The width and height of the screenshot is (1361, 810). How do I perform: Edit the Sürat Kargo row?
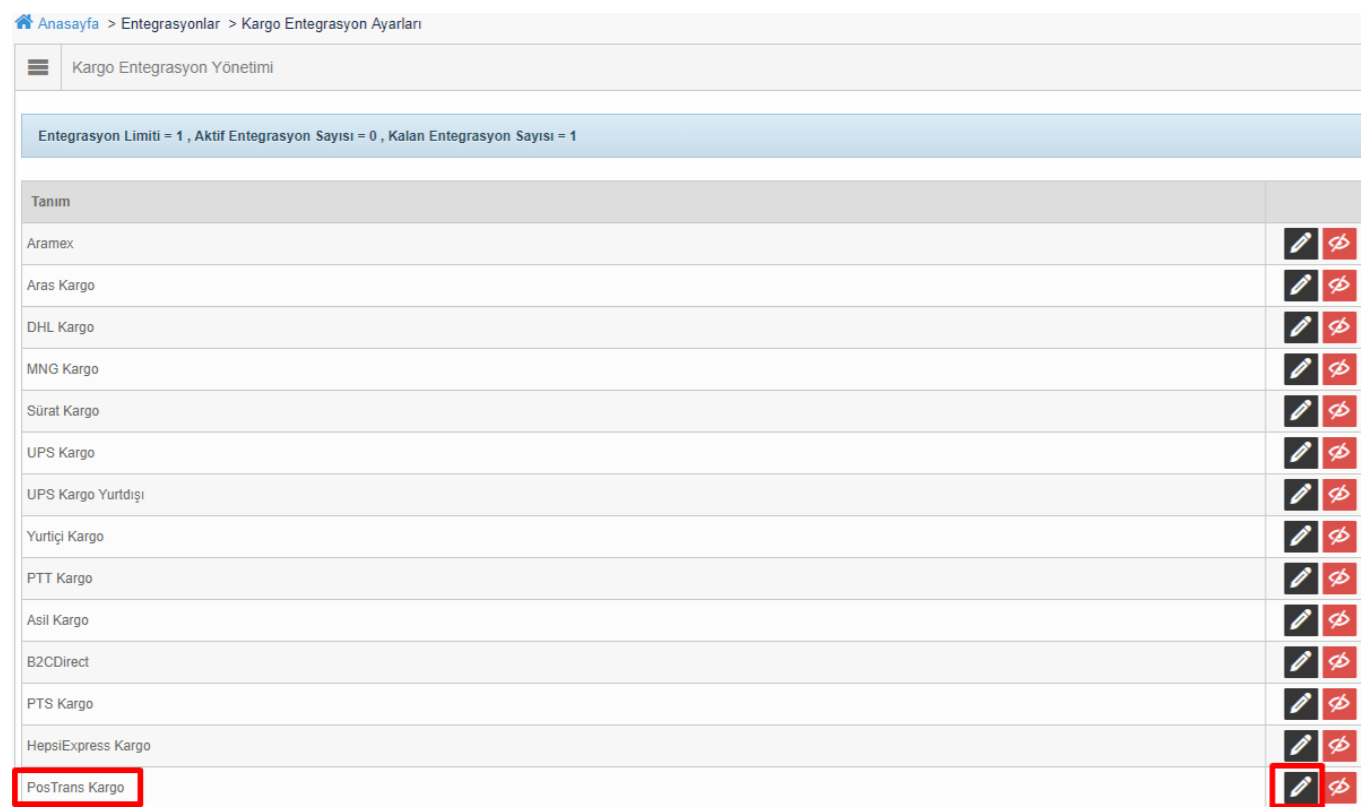[x=1300, y=411]
